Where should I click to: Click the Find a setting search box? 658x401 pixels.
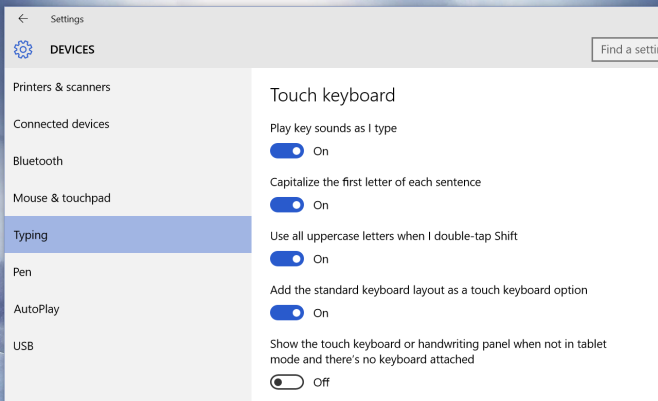click(x=625, y=49)
